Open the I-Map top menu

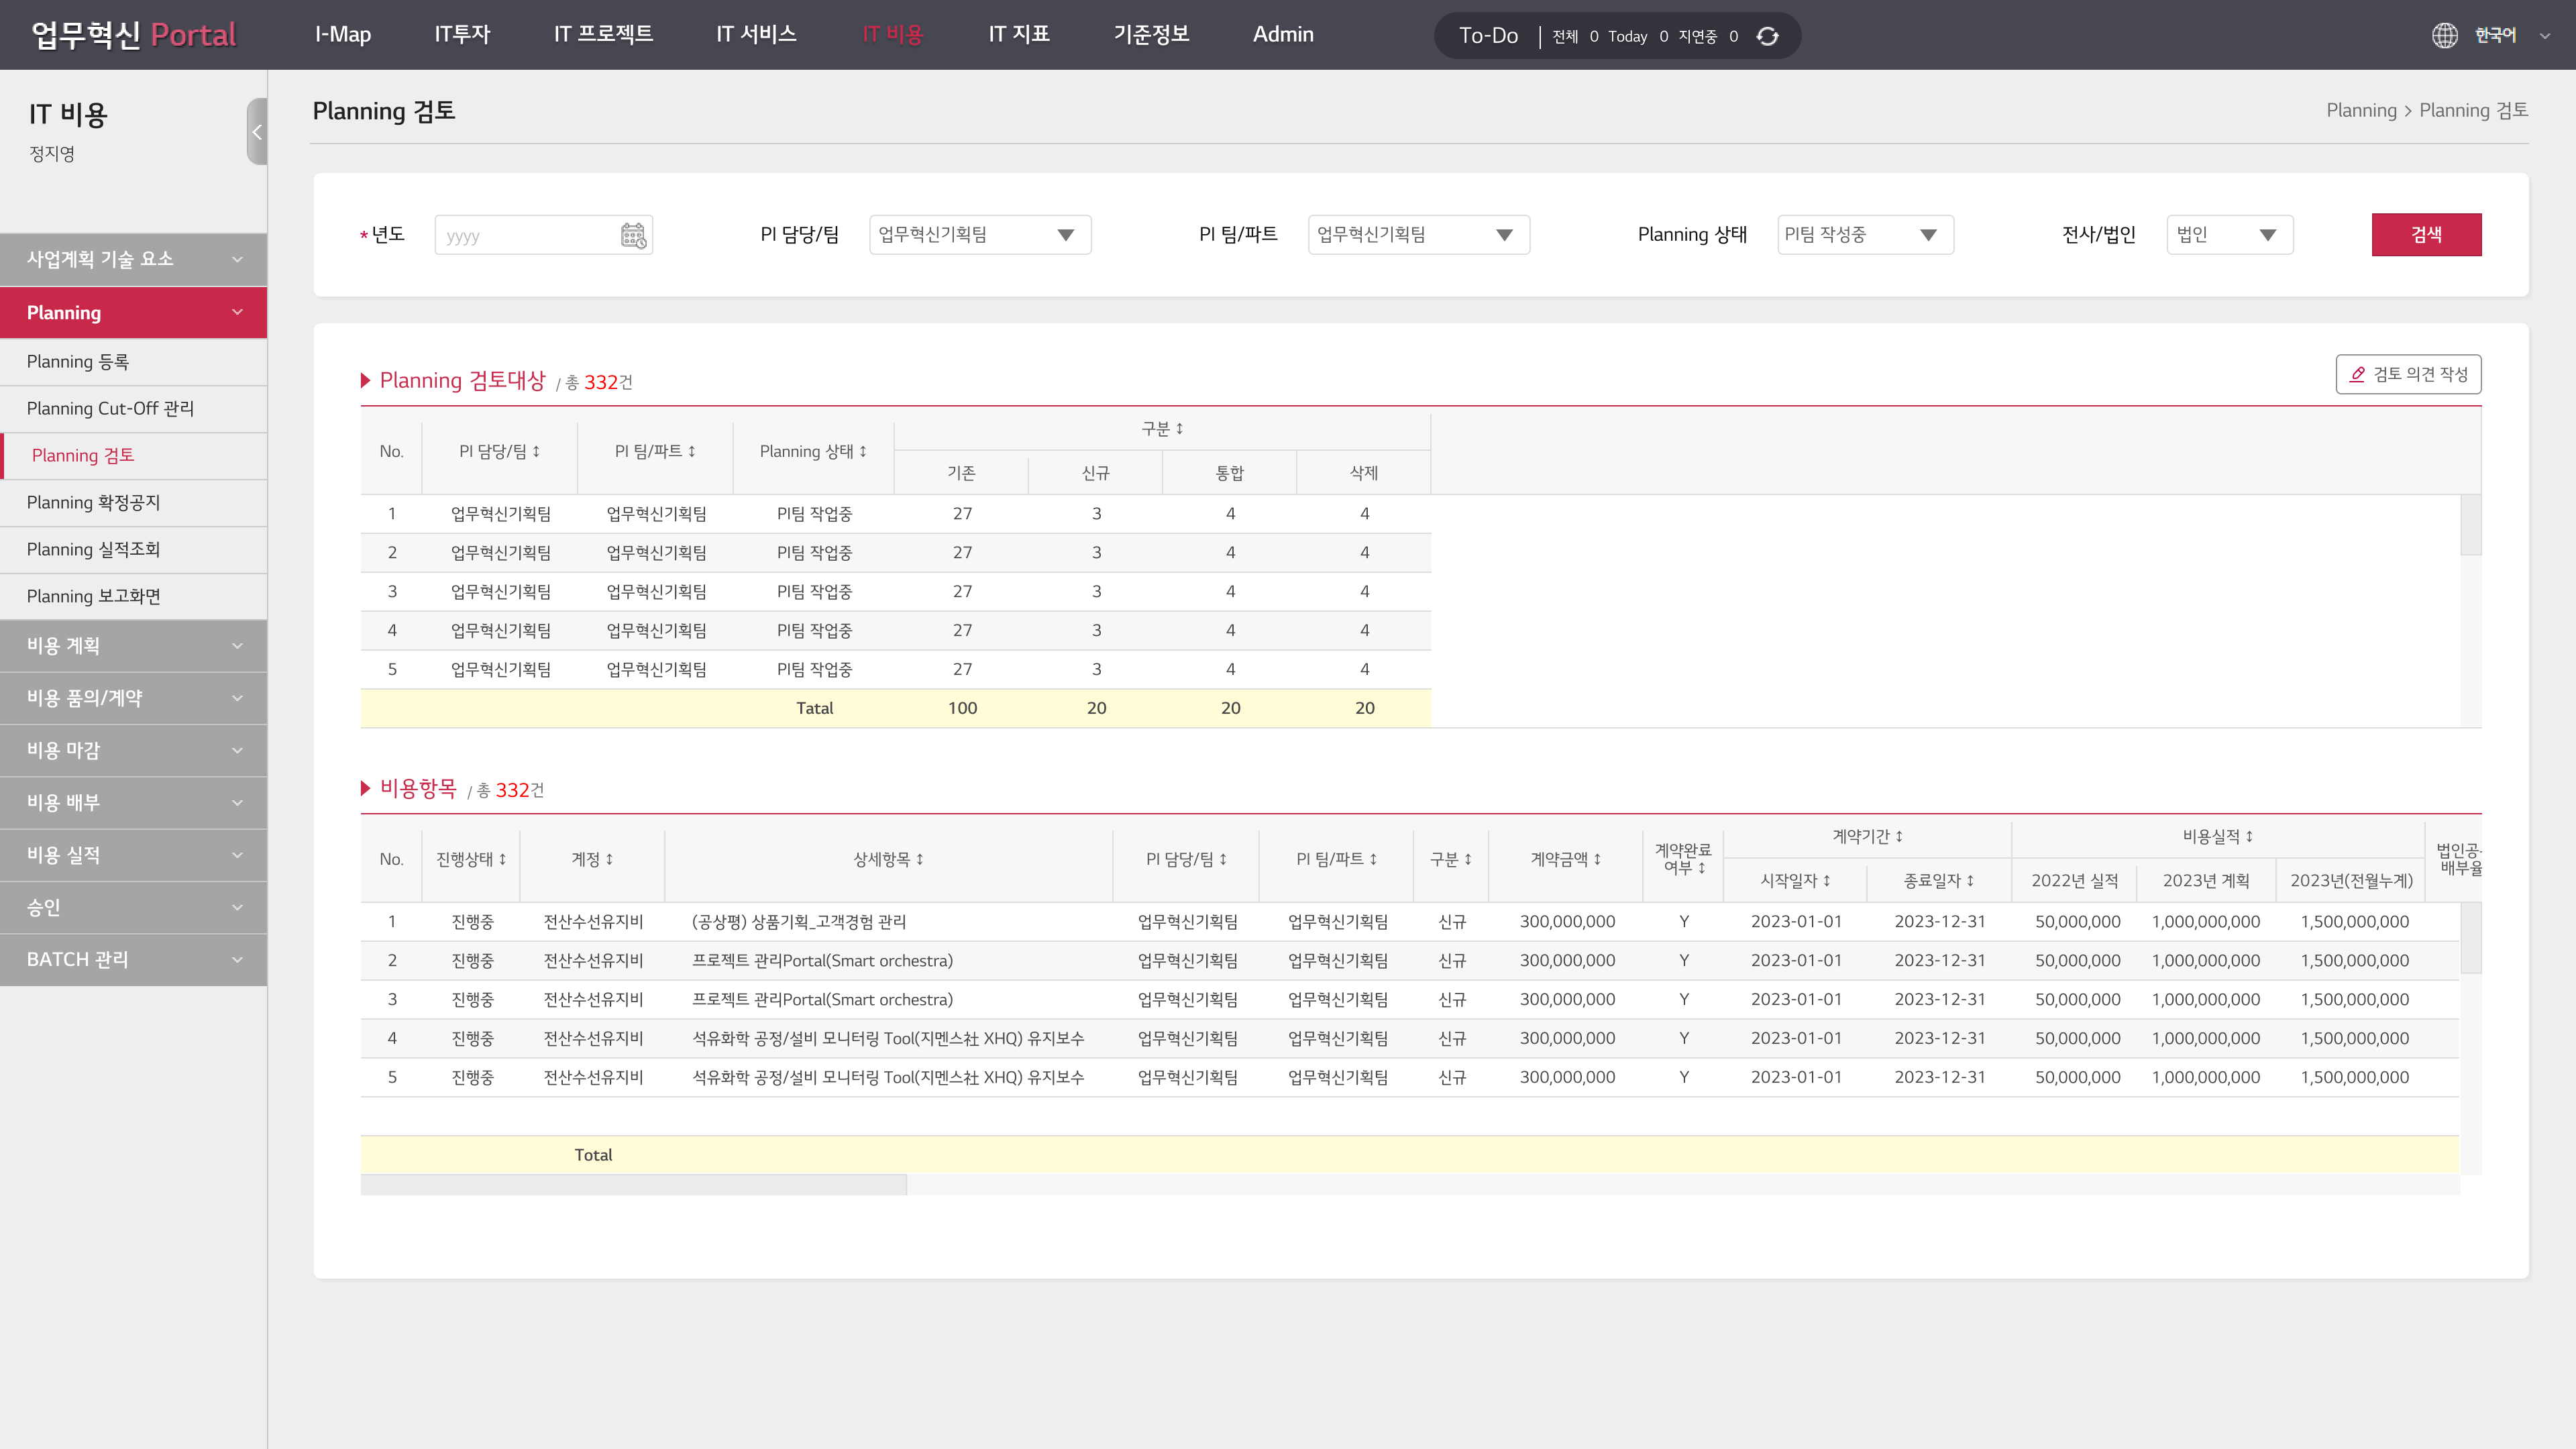(x=343, y=35)
